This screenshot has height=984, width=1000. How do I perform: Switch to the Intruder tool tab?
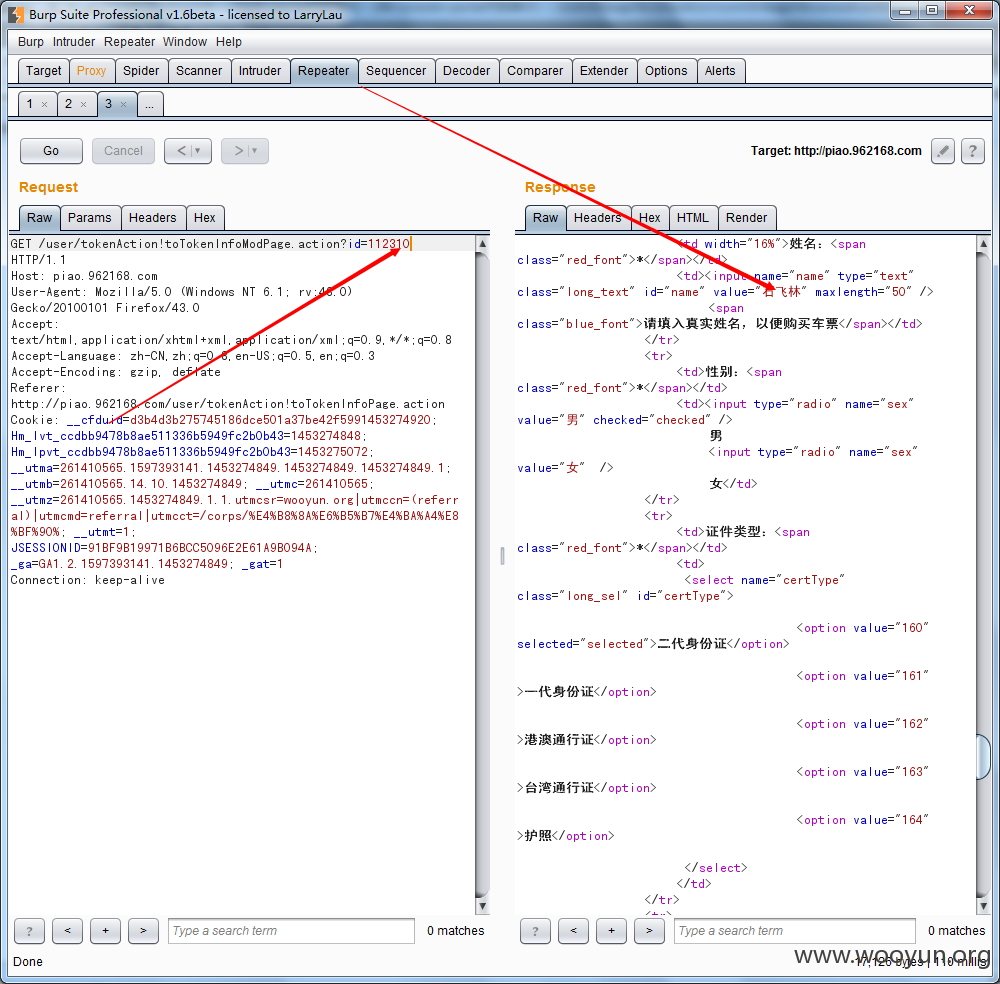(x=260, y=71)
